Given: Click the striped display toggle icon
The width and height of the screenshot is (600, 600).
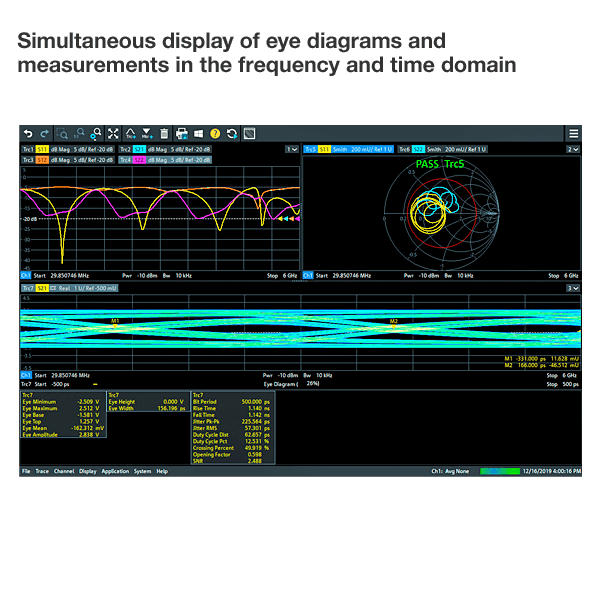Looking at the screenshot, I should click(249, 134).
